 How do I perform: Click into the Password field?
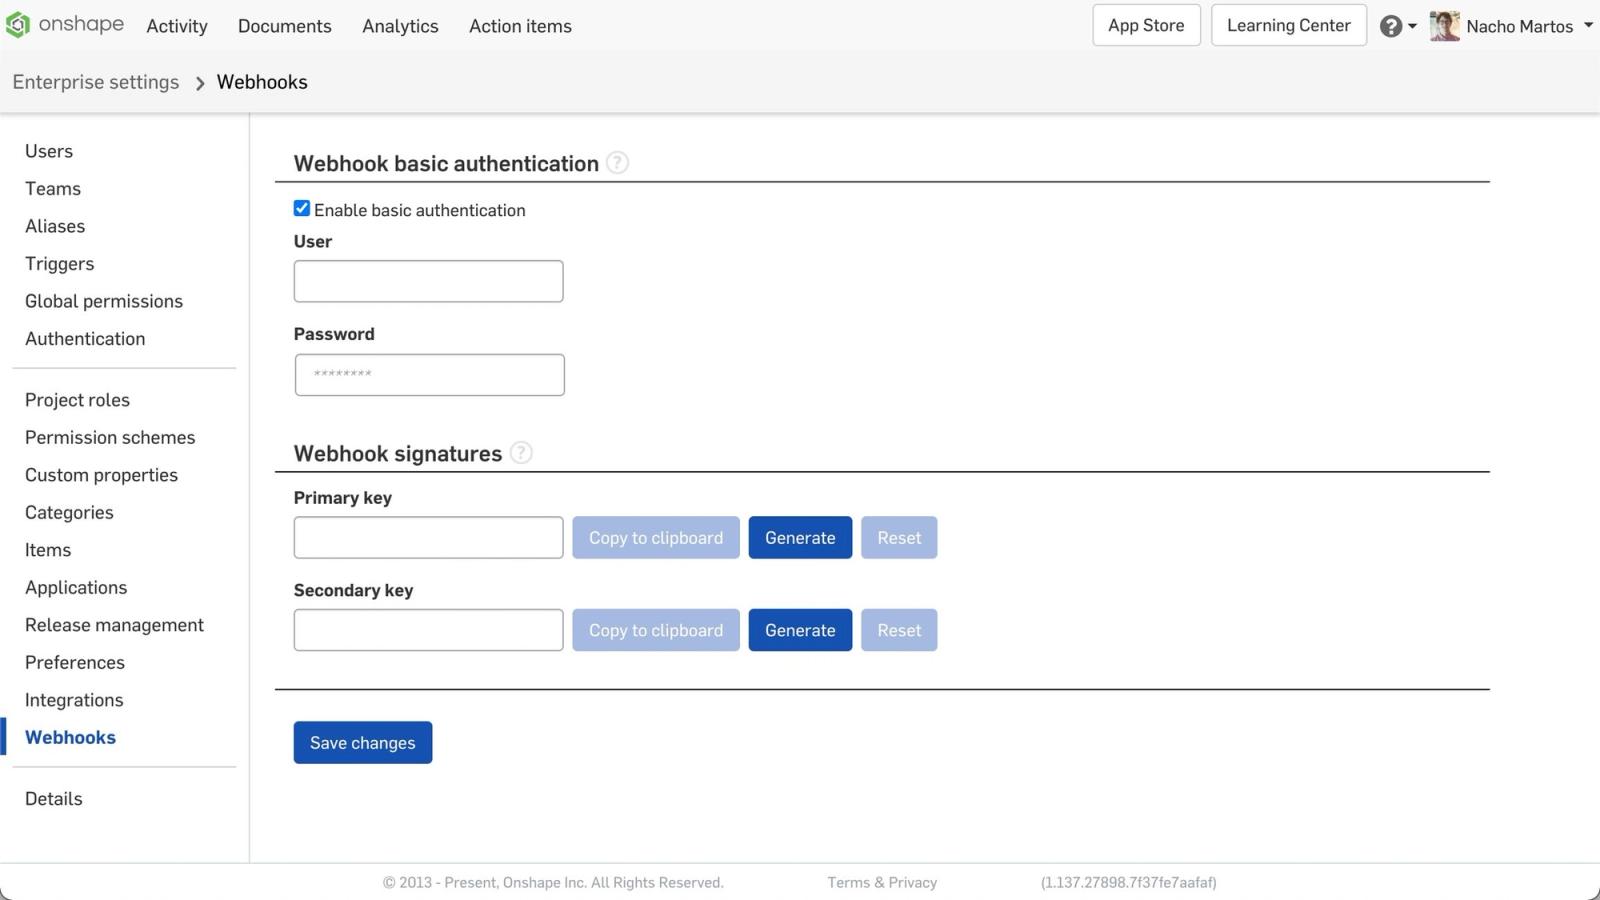[x=429, y=375]
